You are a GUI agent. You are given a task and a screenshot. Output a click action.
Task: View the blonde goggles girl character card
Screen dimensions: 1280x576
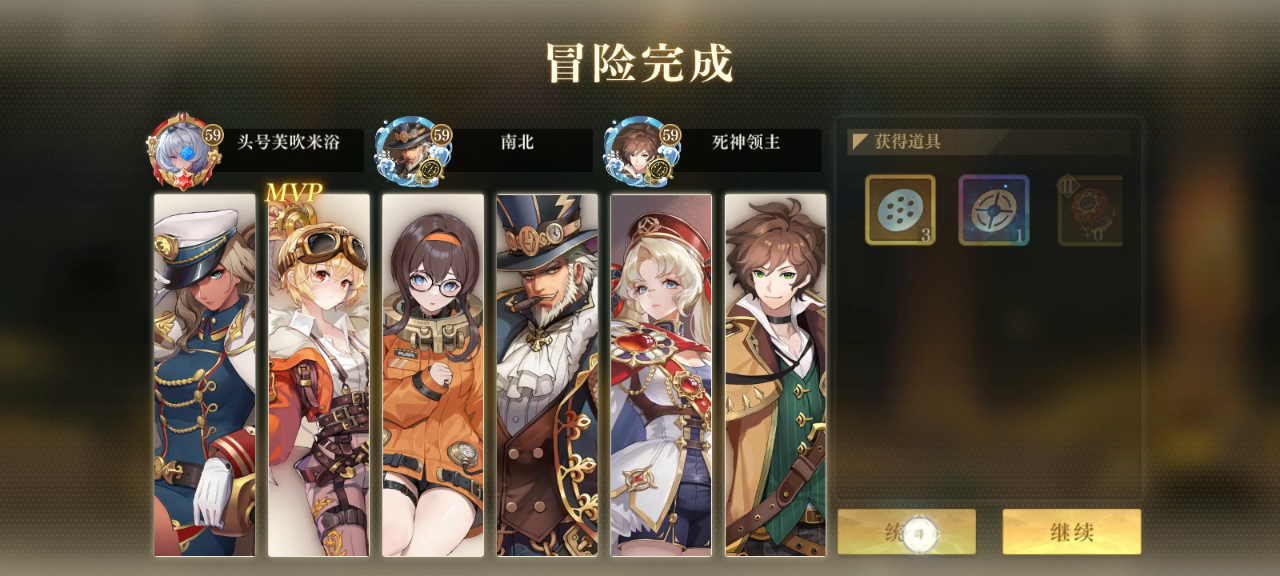319,375
